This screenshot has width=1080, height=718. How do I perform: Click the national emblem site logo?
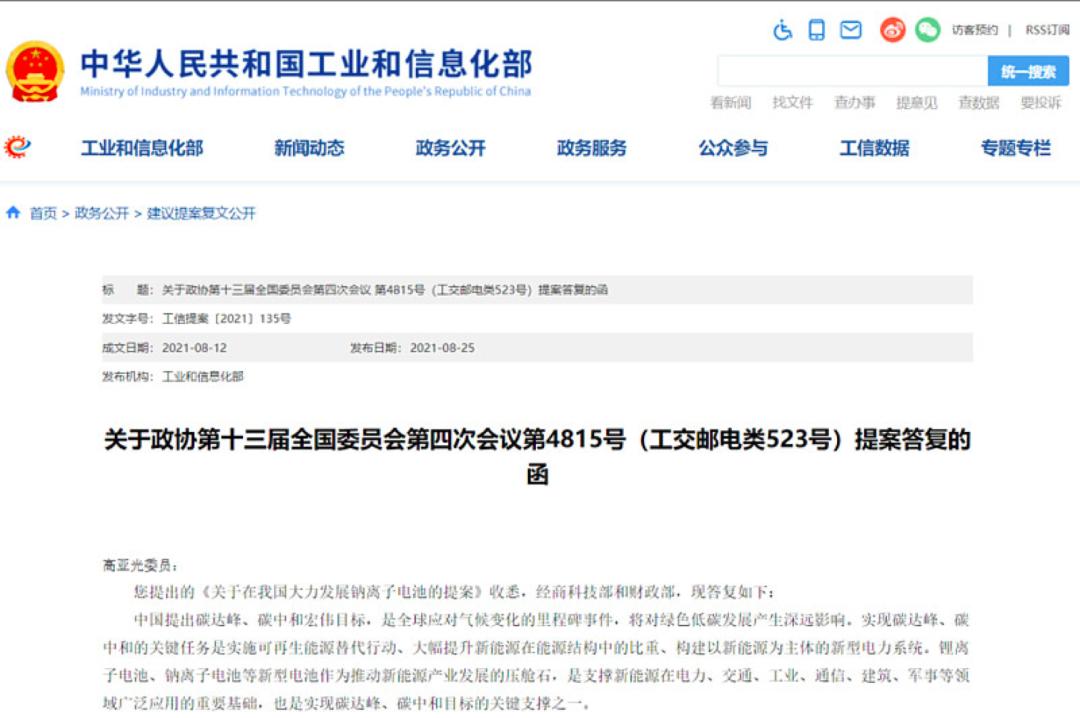[x=36, y=70]
